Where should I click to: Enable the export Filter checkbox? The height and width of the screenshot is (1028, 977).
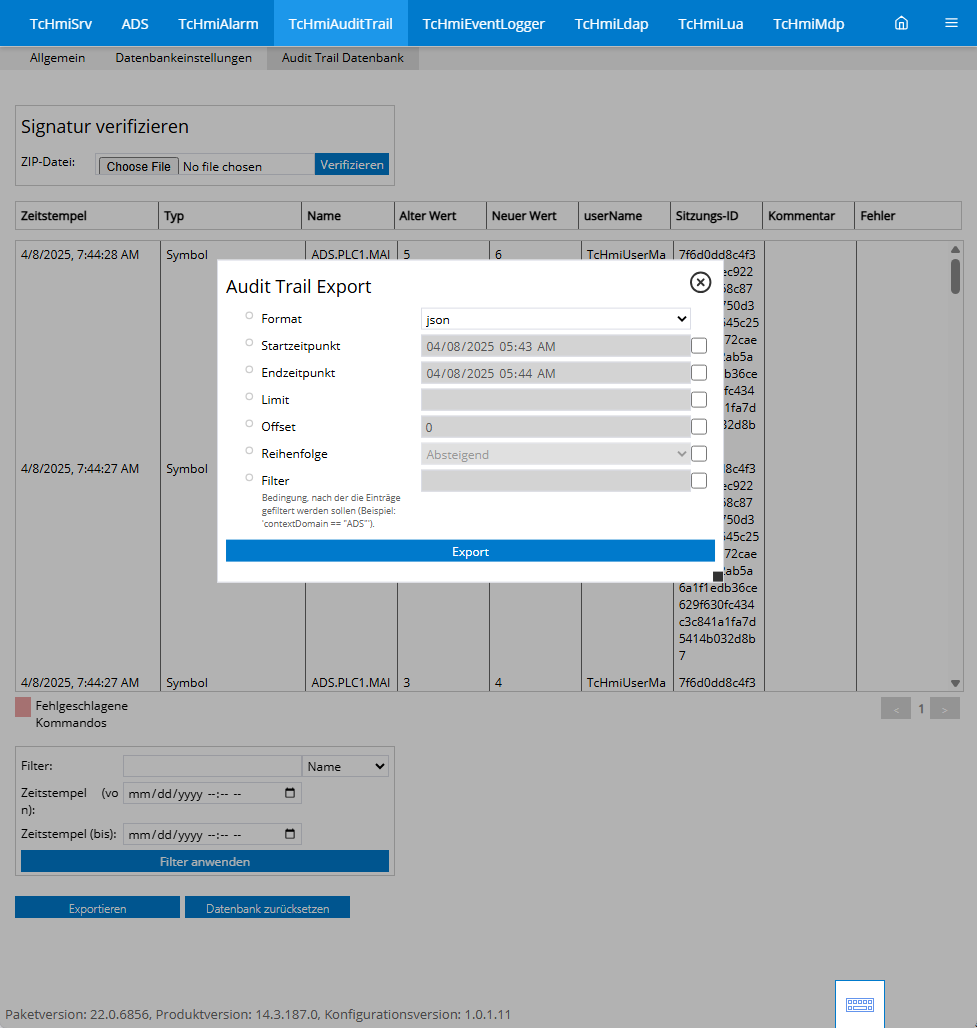[699, 481]
